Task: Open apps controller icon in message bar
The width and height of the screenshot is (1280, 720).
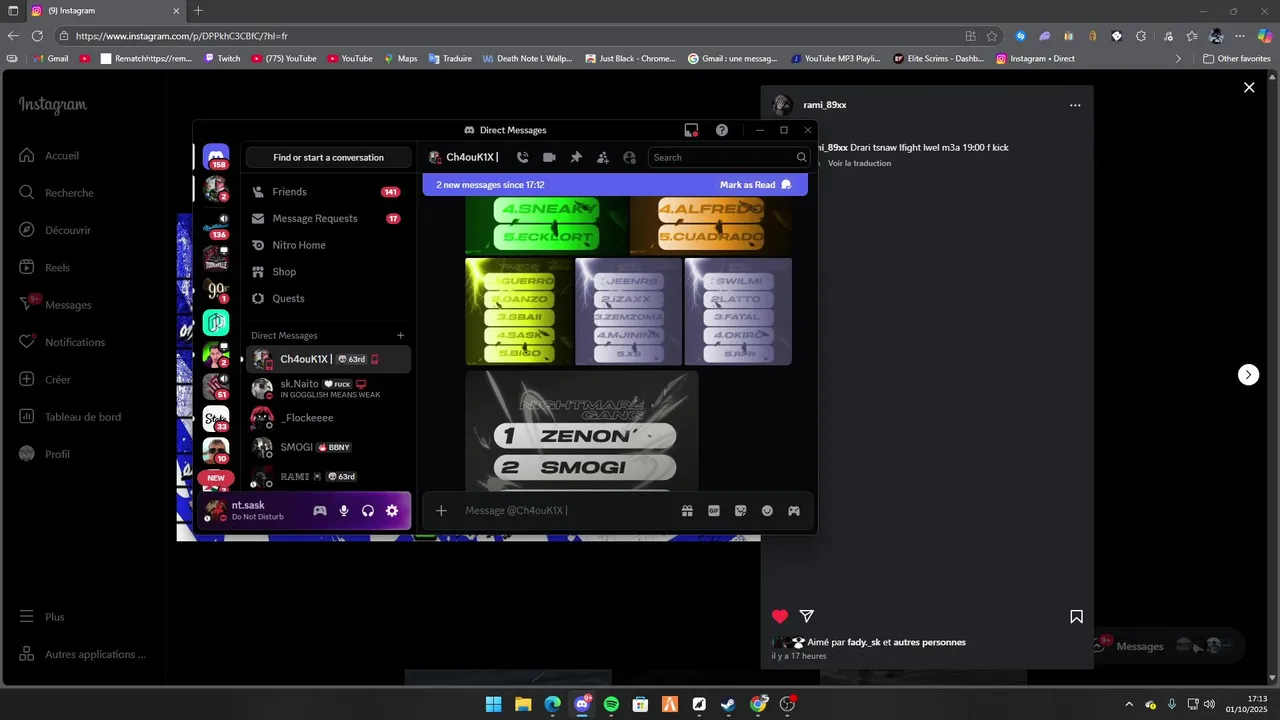Action: (x=793, y=510)
